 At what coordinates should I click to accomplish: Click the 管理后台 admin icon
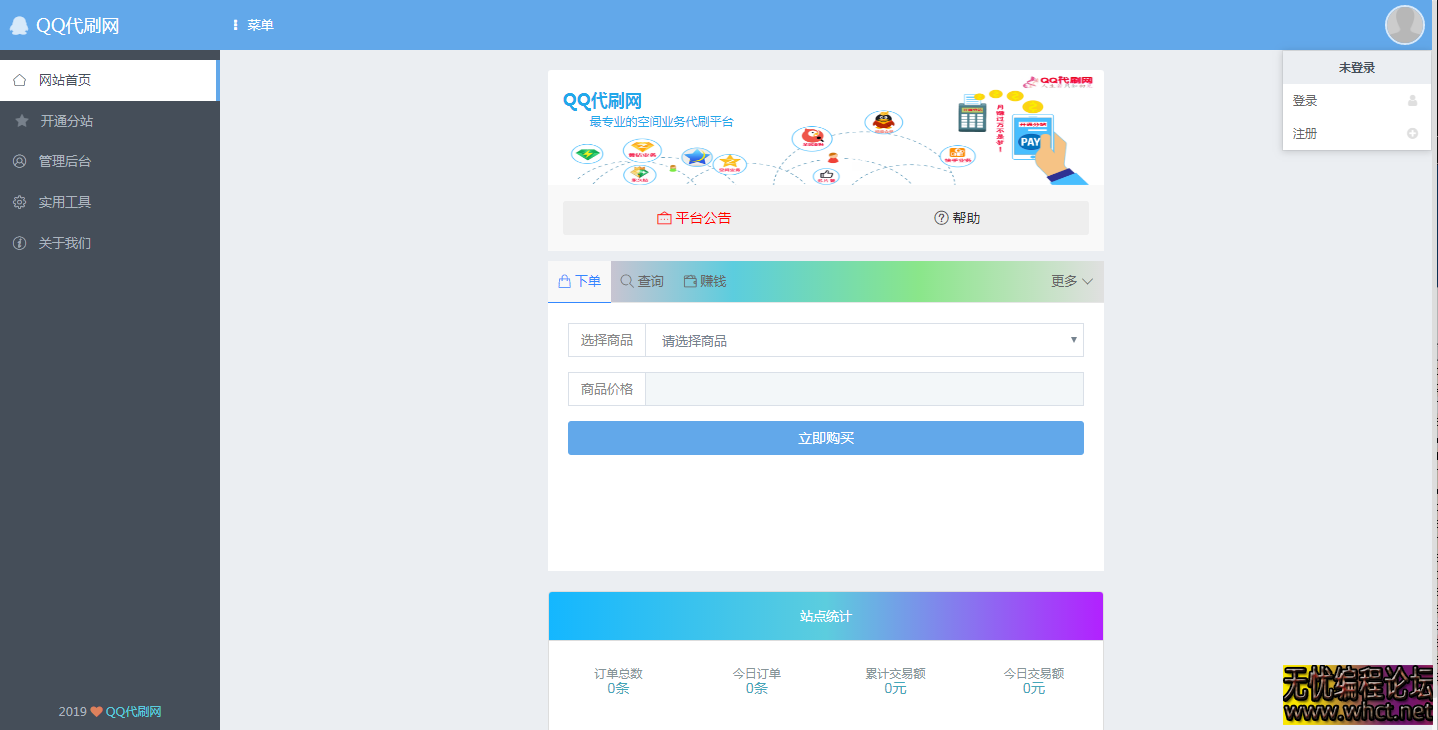click(18, 160)
